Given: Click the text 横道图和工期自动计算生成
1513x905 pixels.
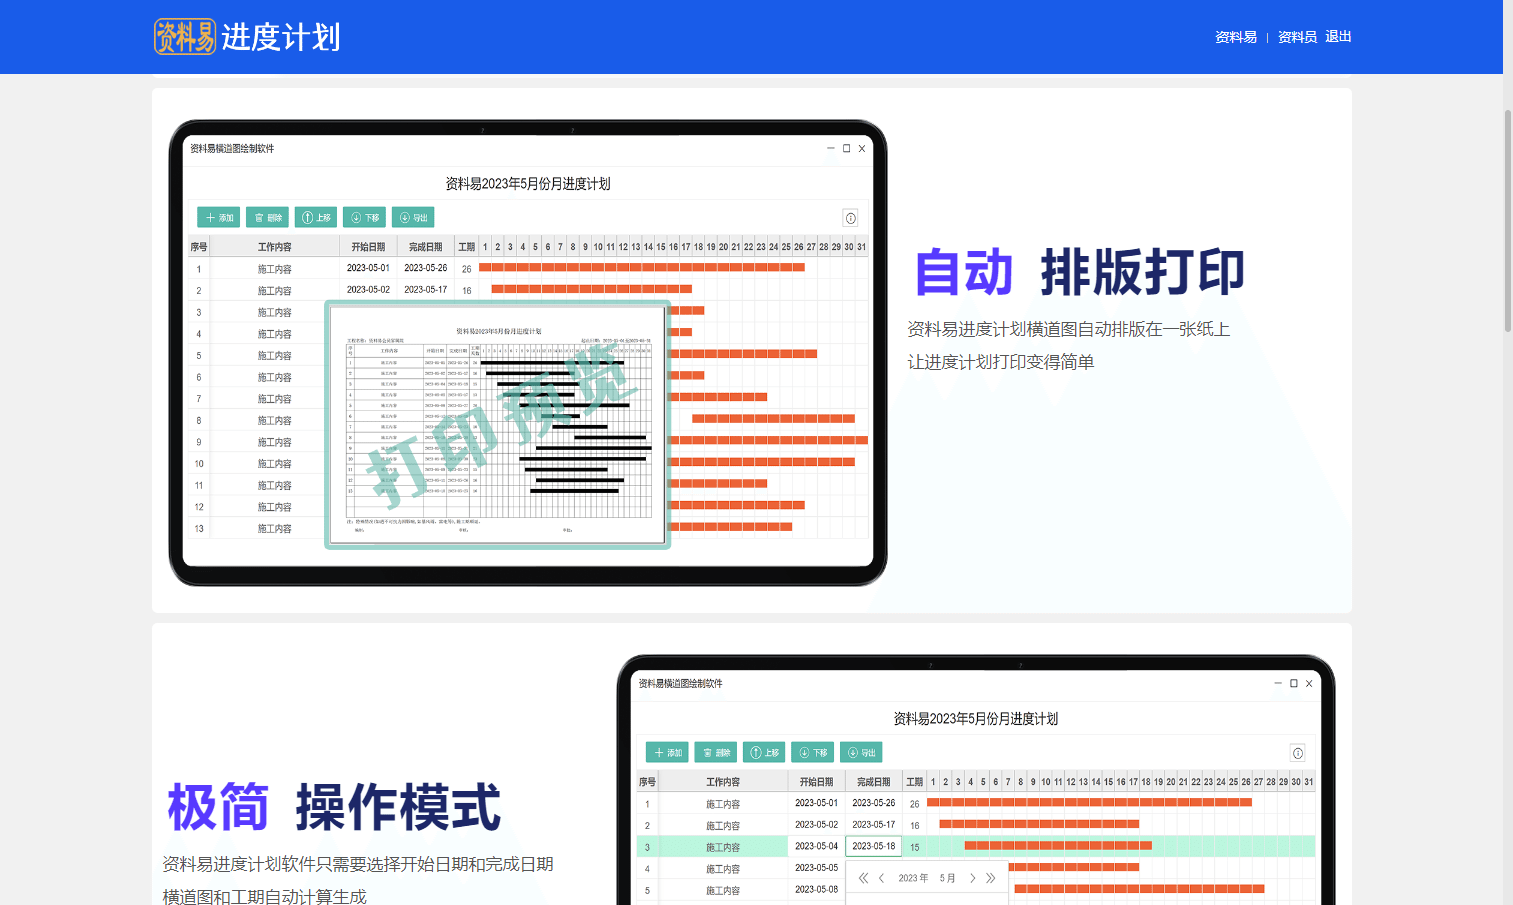Looking at the screenshot, I should pos(265,897).
